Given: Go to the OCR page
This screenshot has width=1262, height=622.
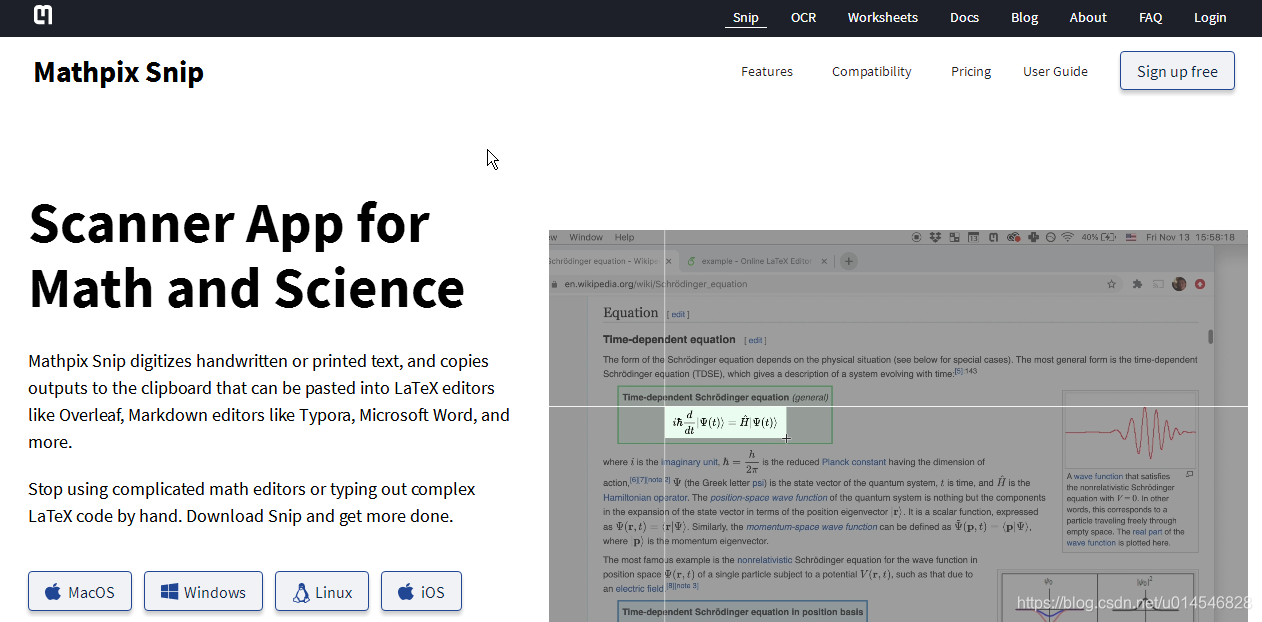Looking at the screenshot, I should coord(803,17).
